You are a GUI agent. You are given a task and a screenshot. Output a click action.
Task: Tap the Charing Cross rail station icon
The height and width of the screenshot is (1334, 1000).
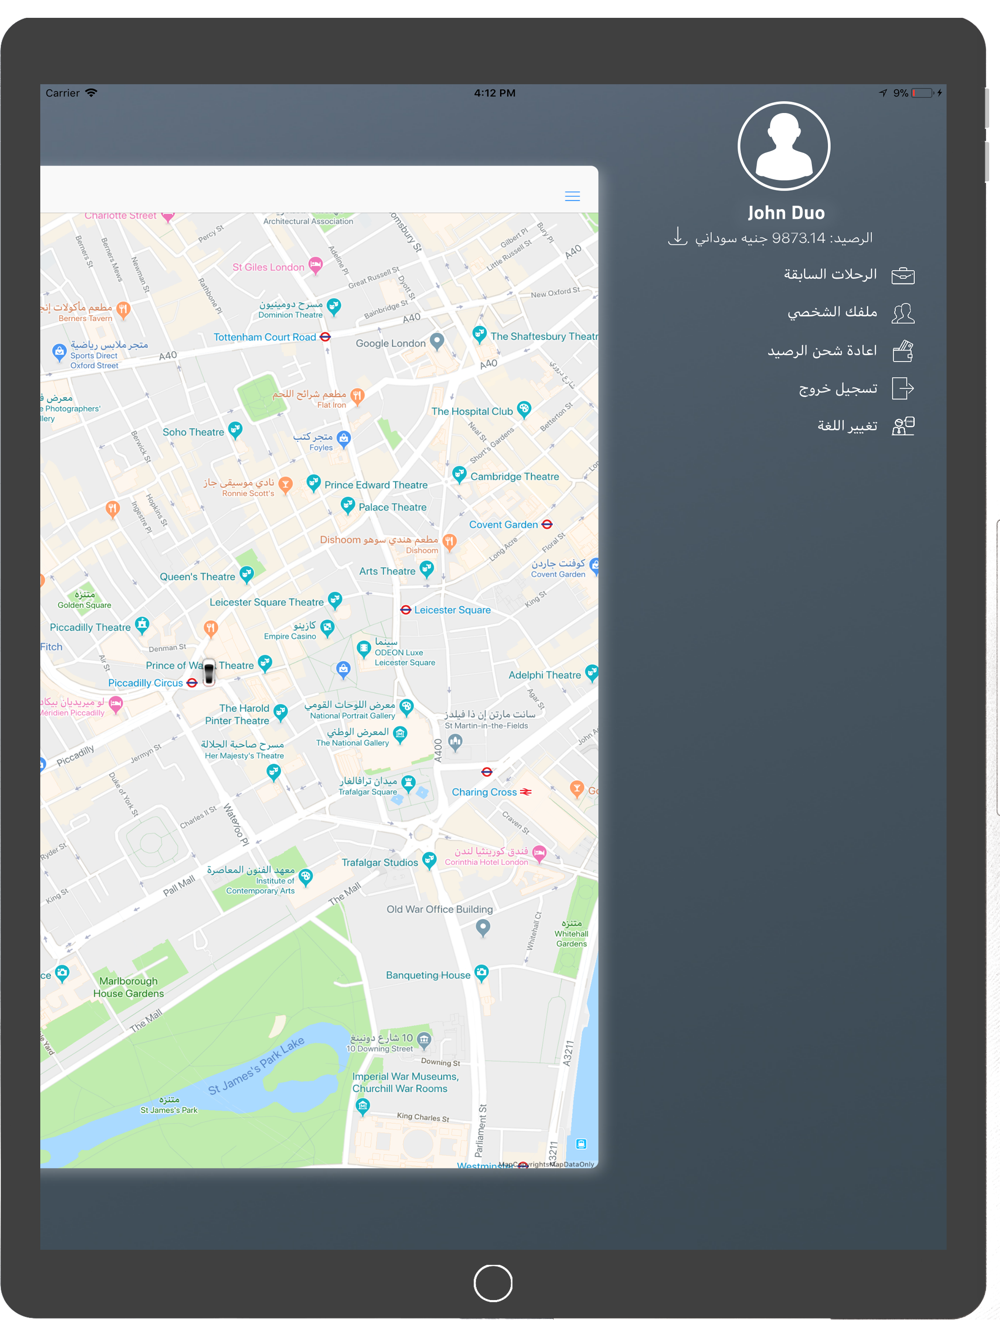click(526, 792)
